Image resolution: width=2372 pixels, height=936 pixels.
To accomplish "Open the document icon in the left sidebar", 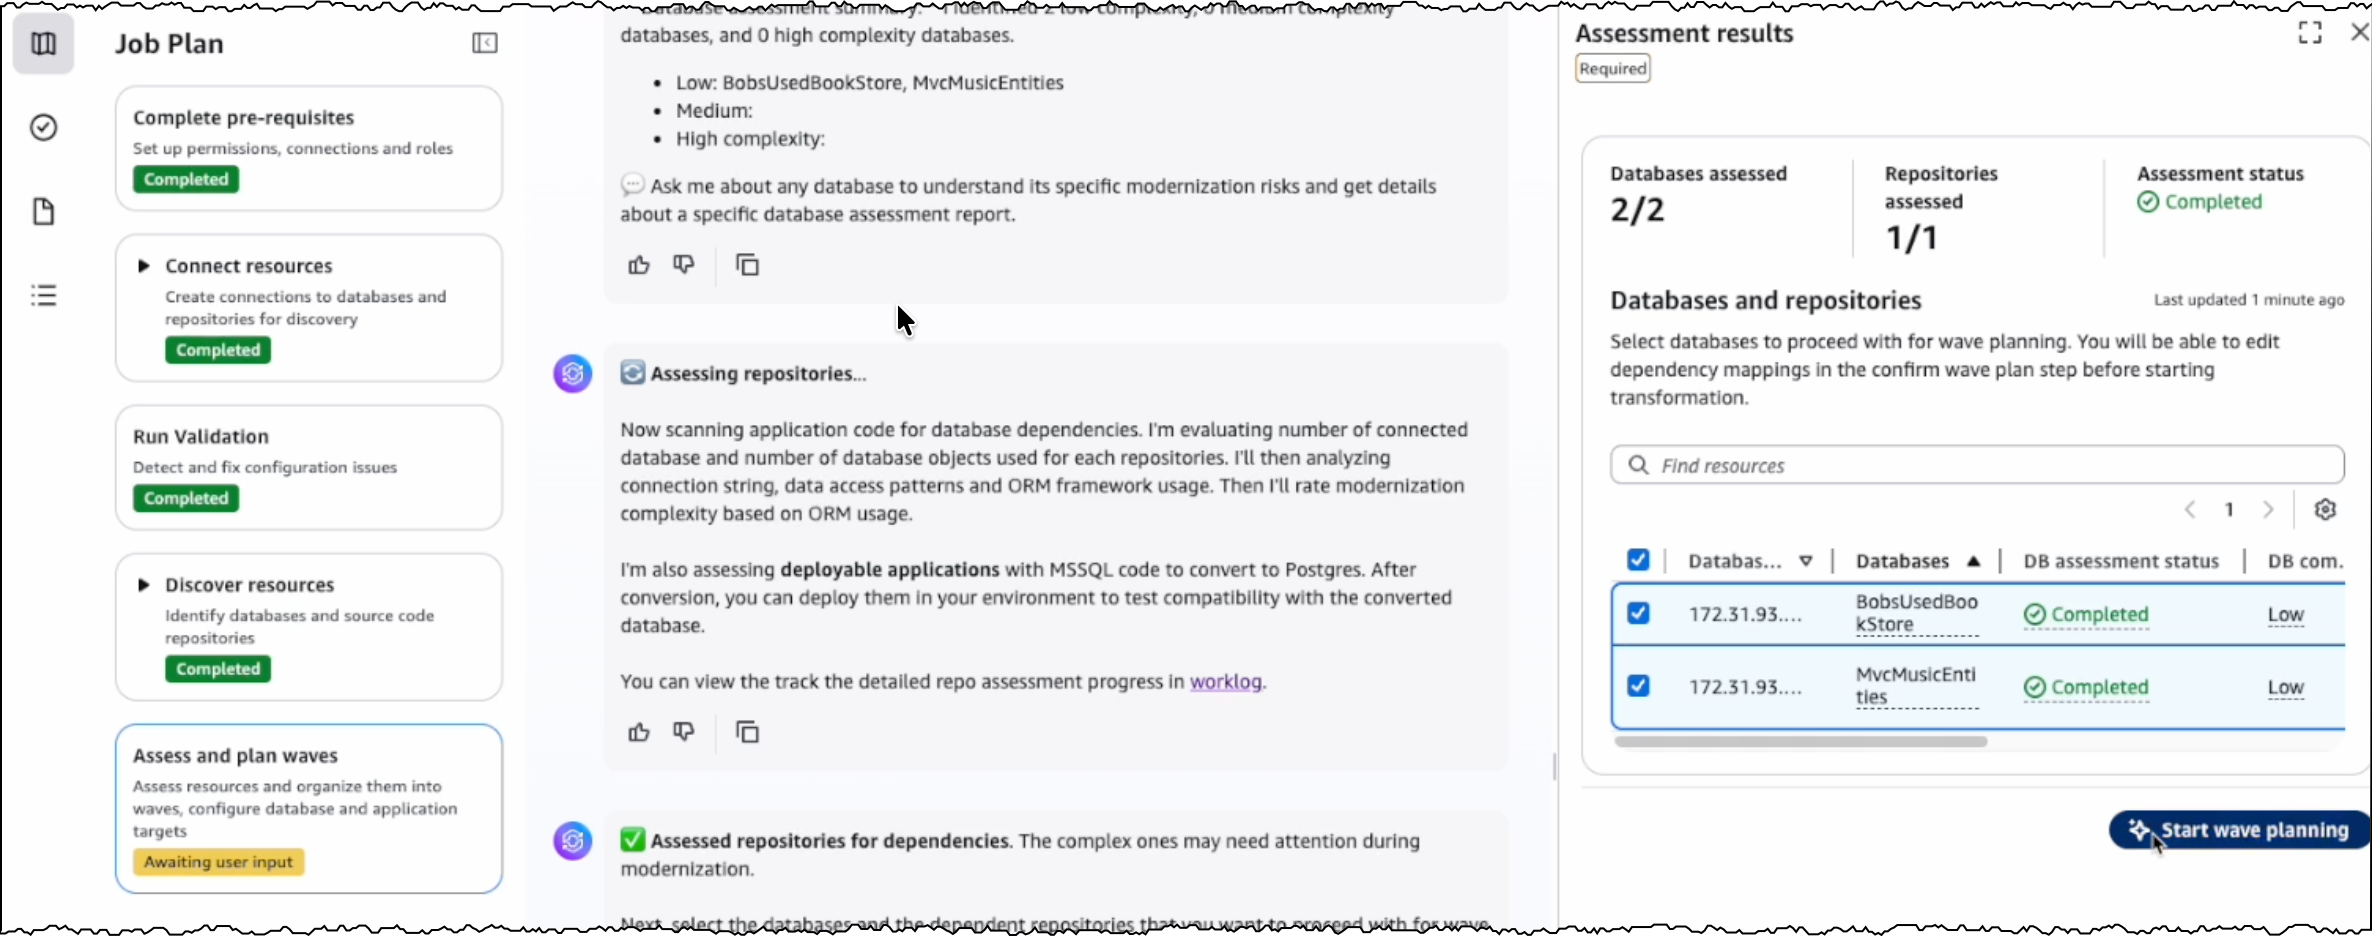I will click(44, 211).
